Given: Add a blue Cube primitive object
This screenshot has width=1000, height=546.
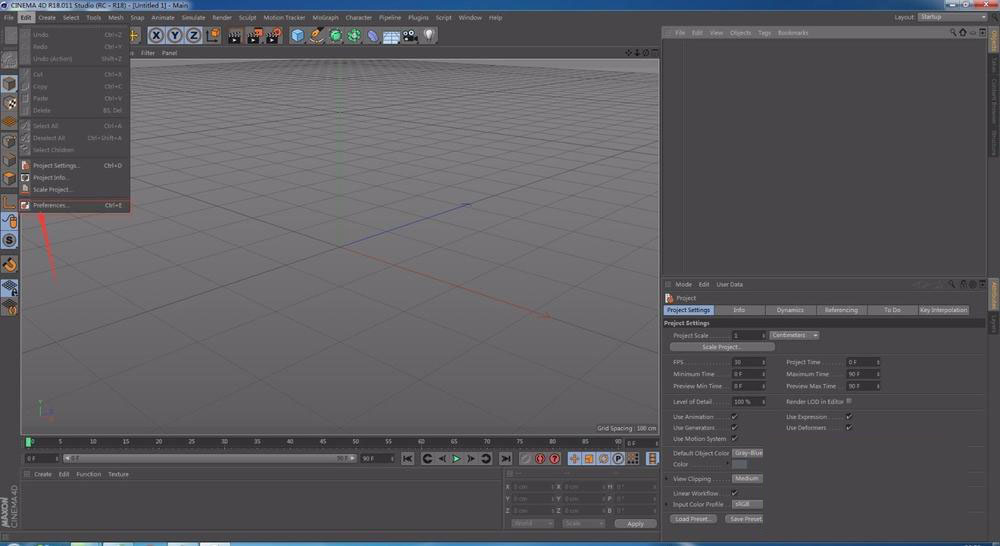Looking at the screenshot, I should pos(297,36).
